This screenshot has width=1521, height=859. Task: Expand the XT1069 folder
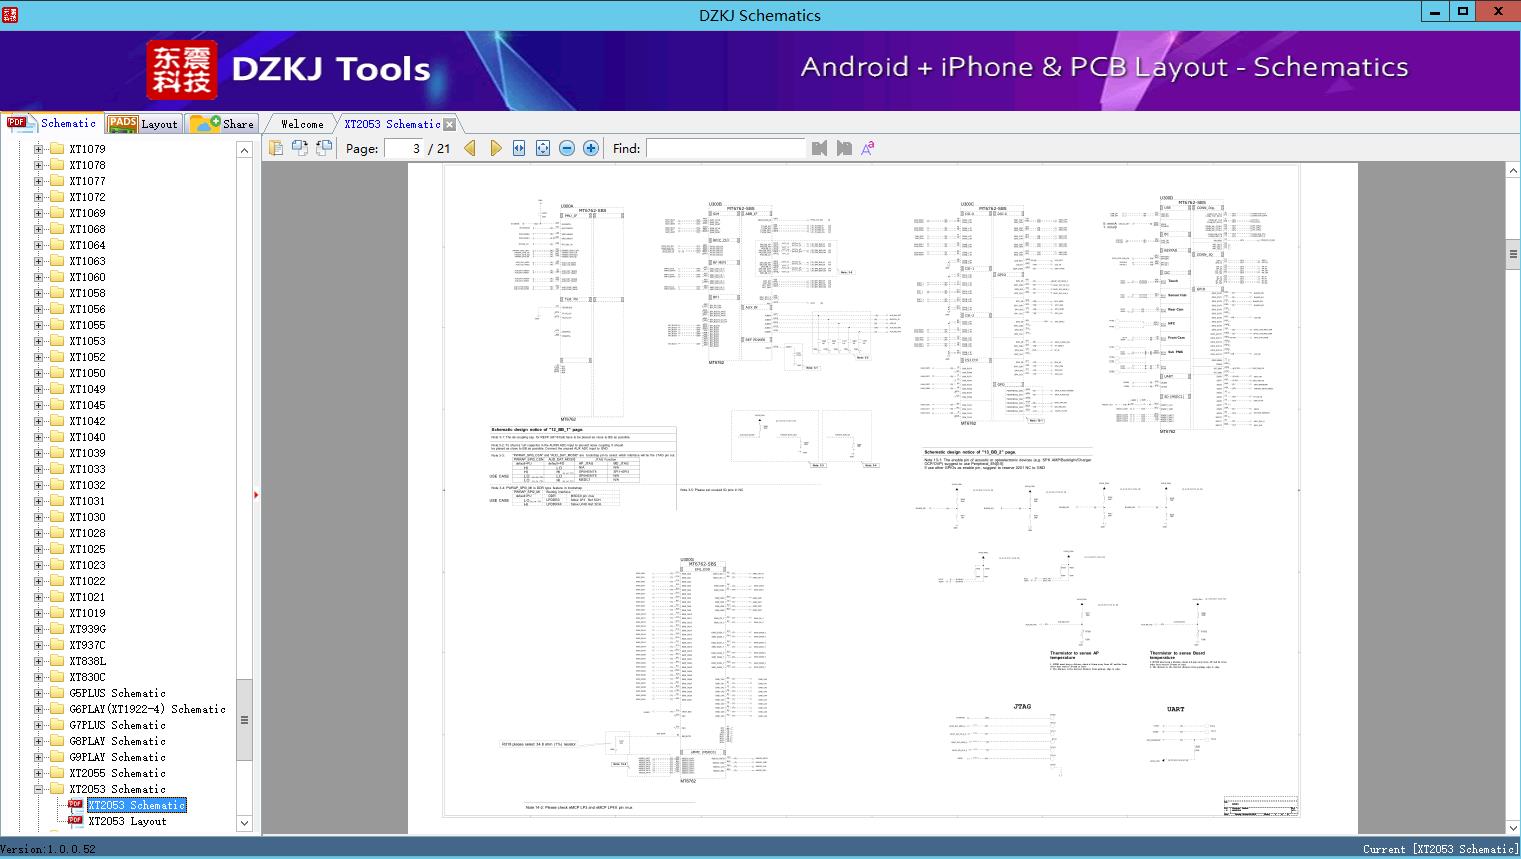39,213
